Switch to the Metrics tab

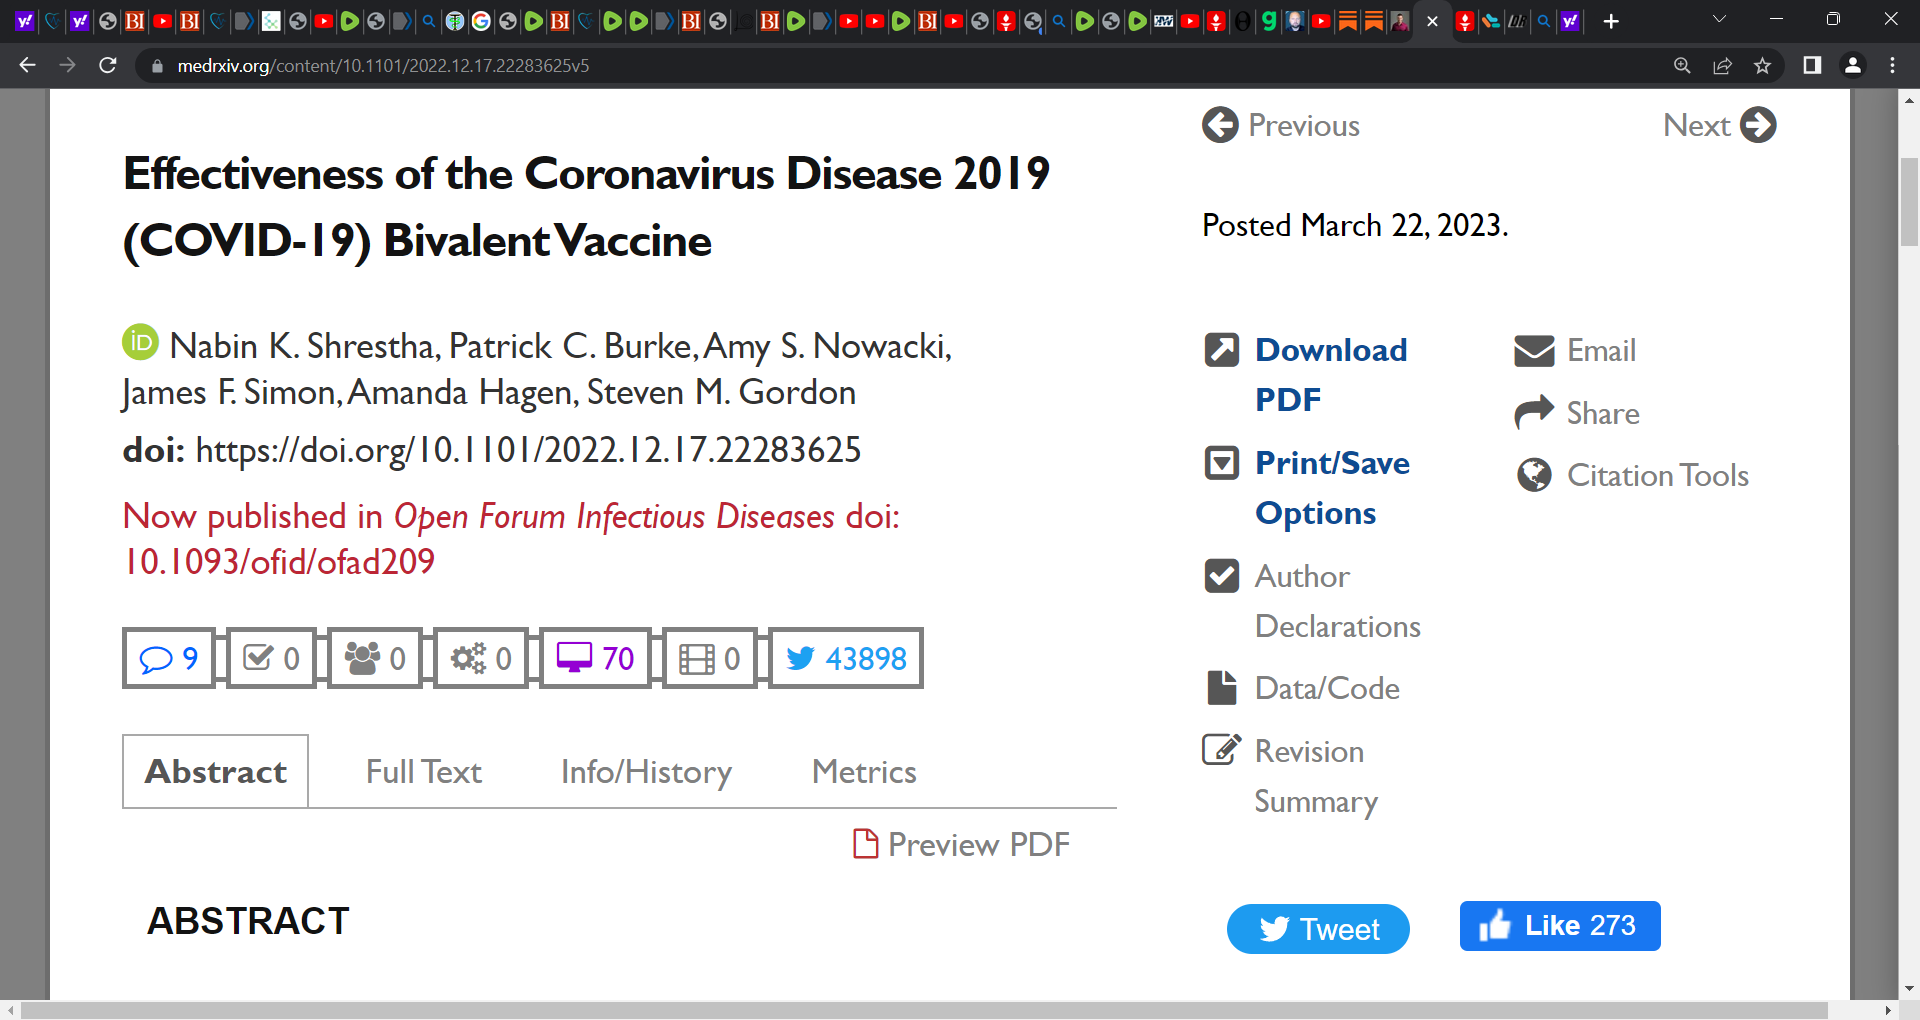tap(864, 772)
